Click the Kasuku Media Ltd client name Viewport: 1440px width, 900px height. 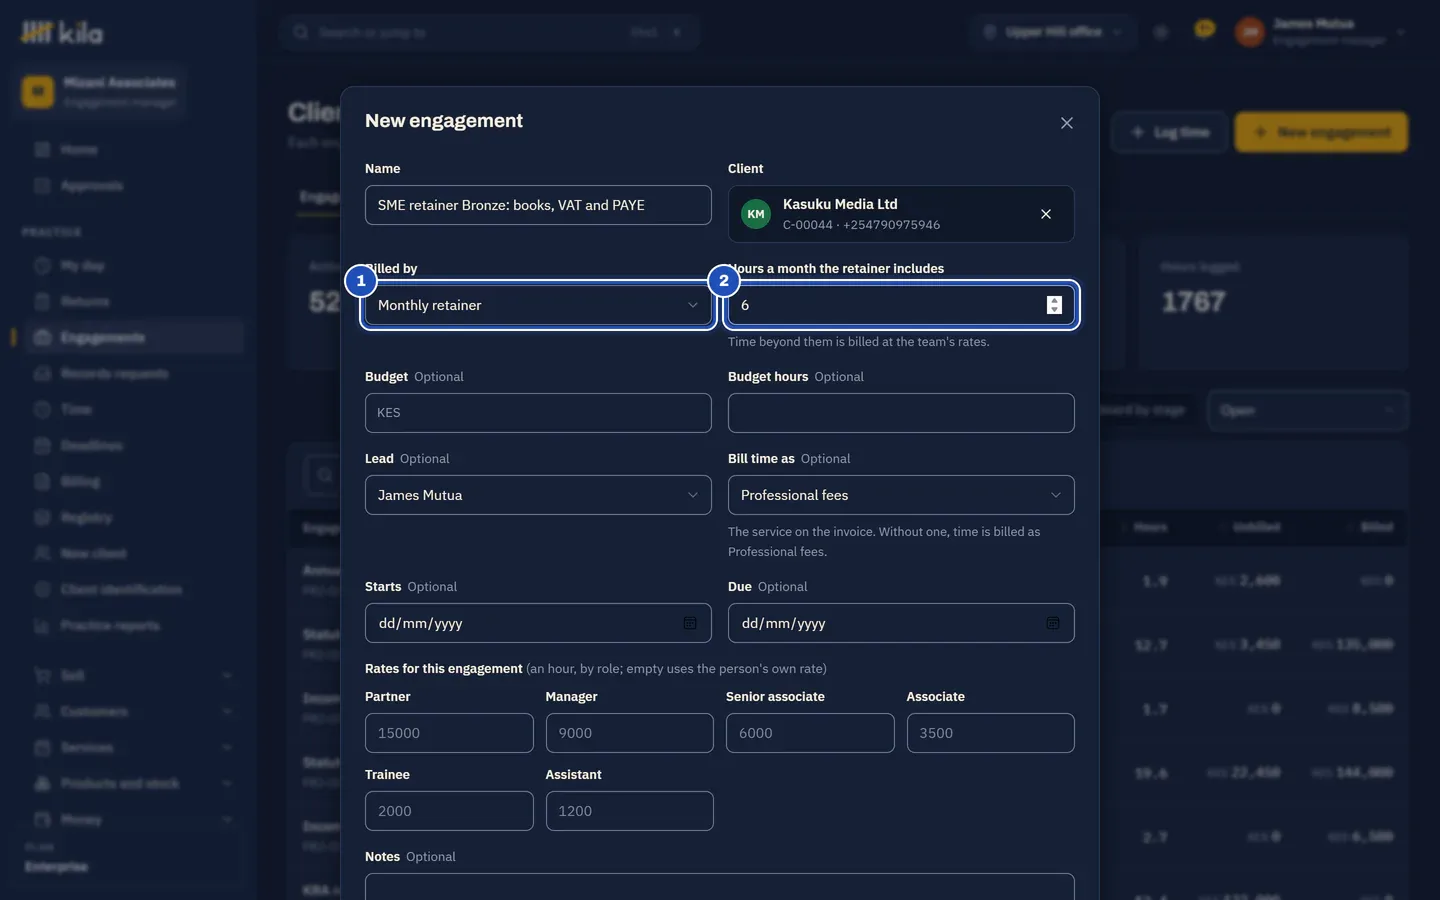click(x=840, y=204)
